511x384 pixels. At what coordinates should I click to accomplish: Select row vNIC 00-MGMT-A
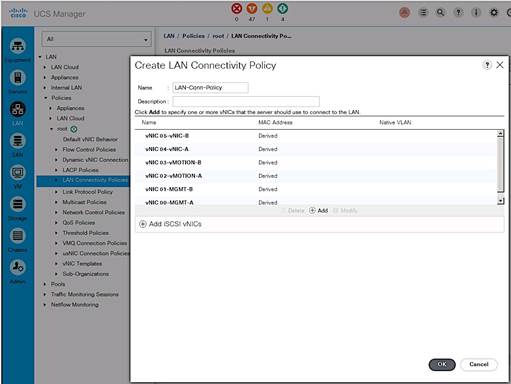click(x=316, y=202)
